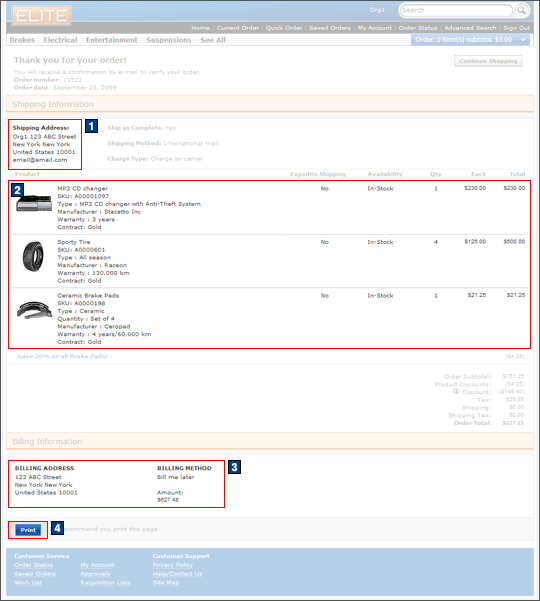
Task: Select the See All category tab
Action: [x=213, y=40]
